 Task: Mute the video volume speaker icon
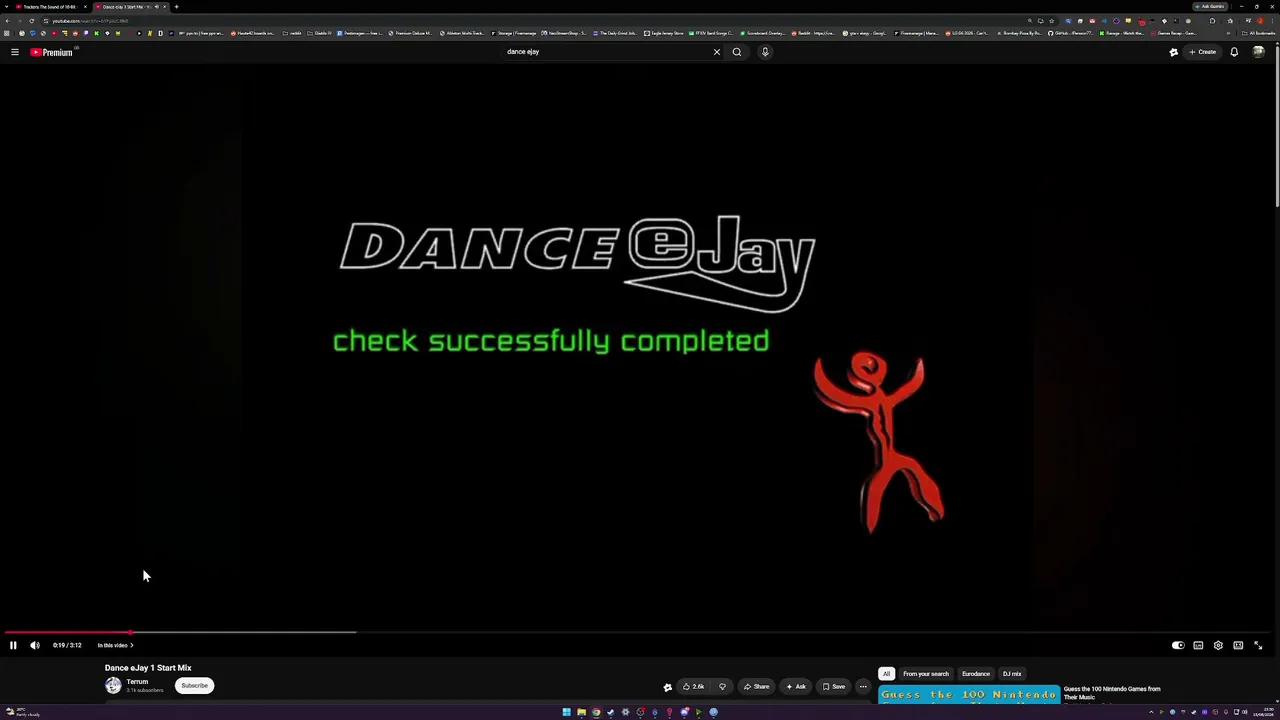pos(35,645)
